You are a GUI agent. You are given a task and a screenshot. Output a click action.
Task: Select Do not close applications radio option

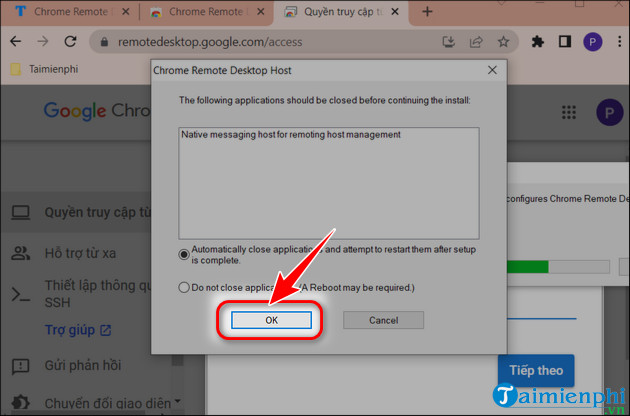(184, 288)
